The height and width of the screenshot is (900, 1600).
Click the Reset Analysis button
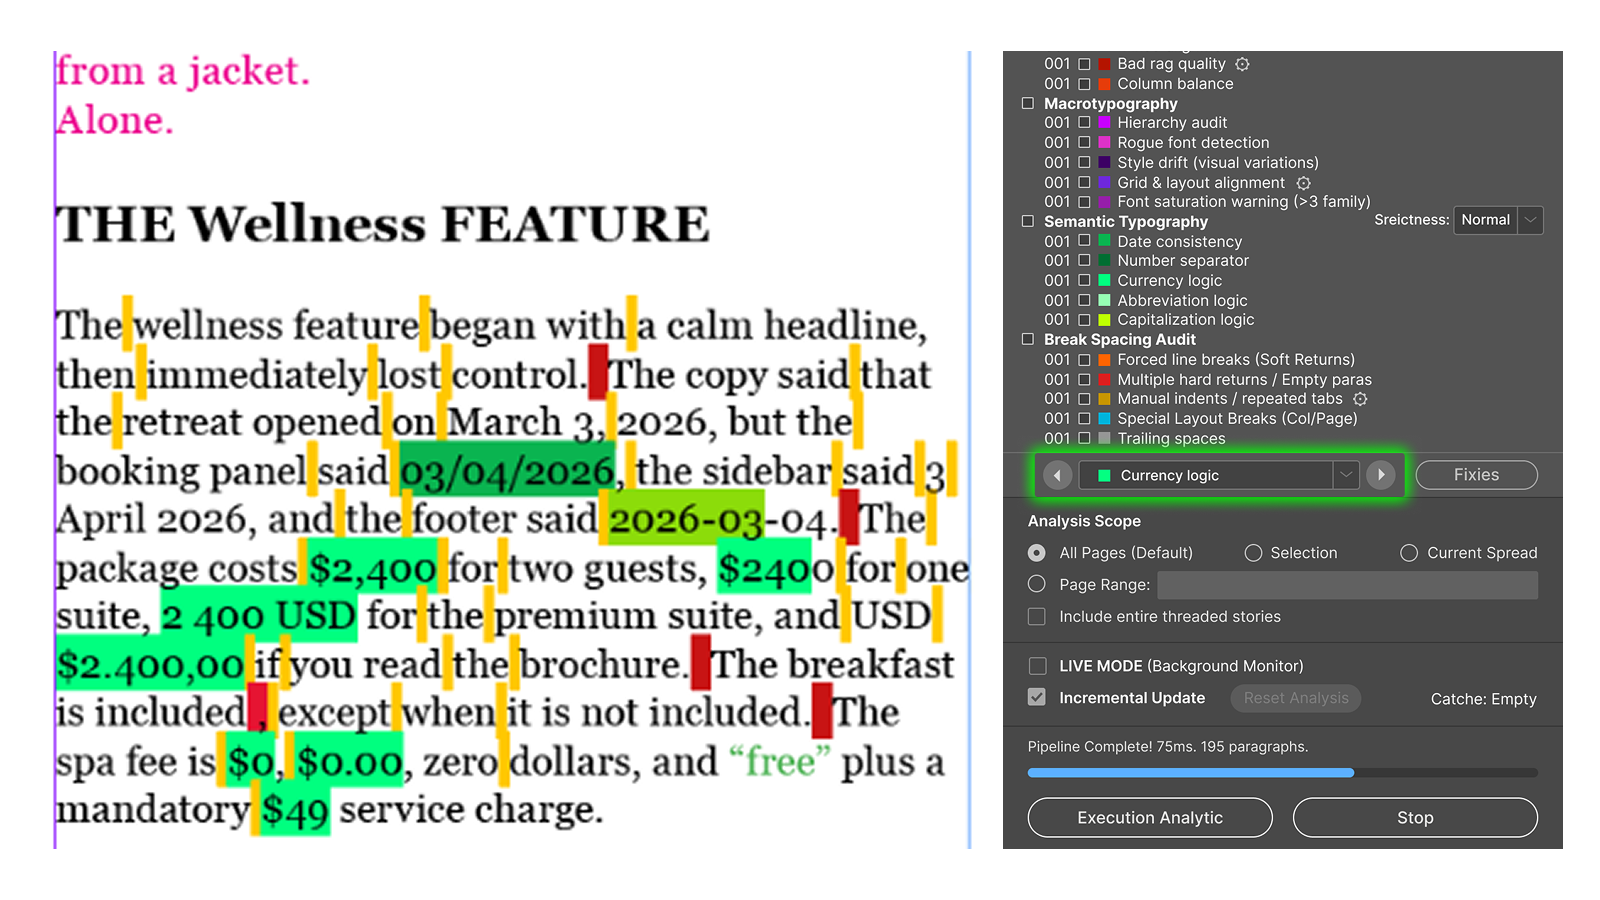point(1296,698)
